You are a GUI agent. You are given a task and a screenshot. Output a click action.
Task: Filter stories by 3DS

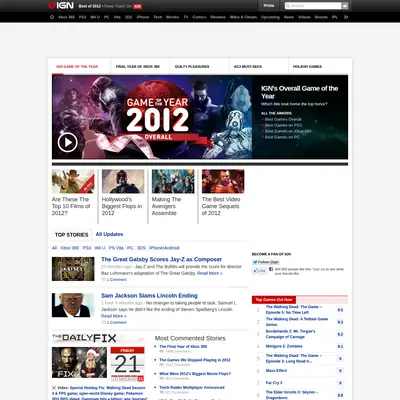(141, 248)
